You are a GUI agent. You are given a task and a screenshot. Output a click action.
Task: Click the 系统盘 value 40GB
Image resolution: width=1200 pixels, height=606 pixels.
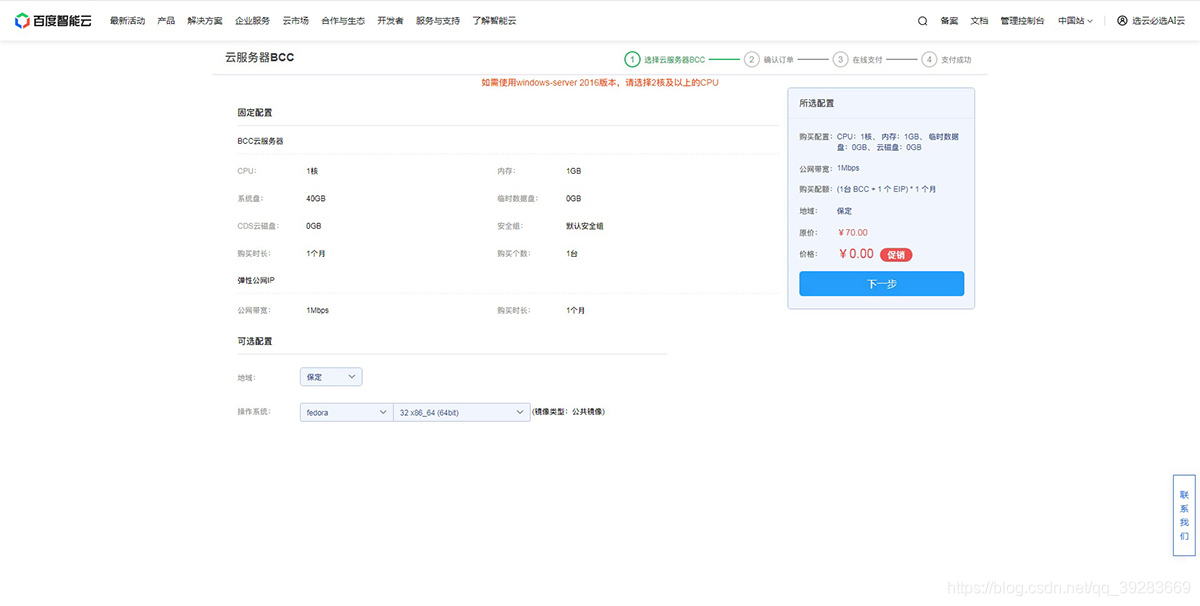316,198
